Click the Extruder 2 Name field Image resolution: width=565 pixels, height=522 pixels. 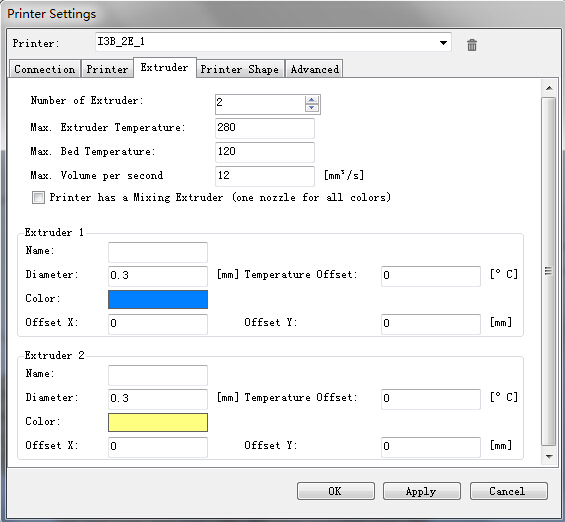(x=158, y=375)
